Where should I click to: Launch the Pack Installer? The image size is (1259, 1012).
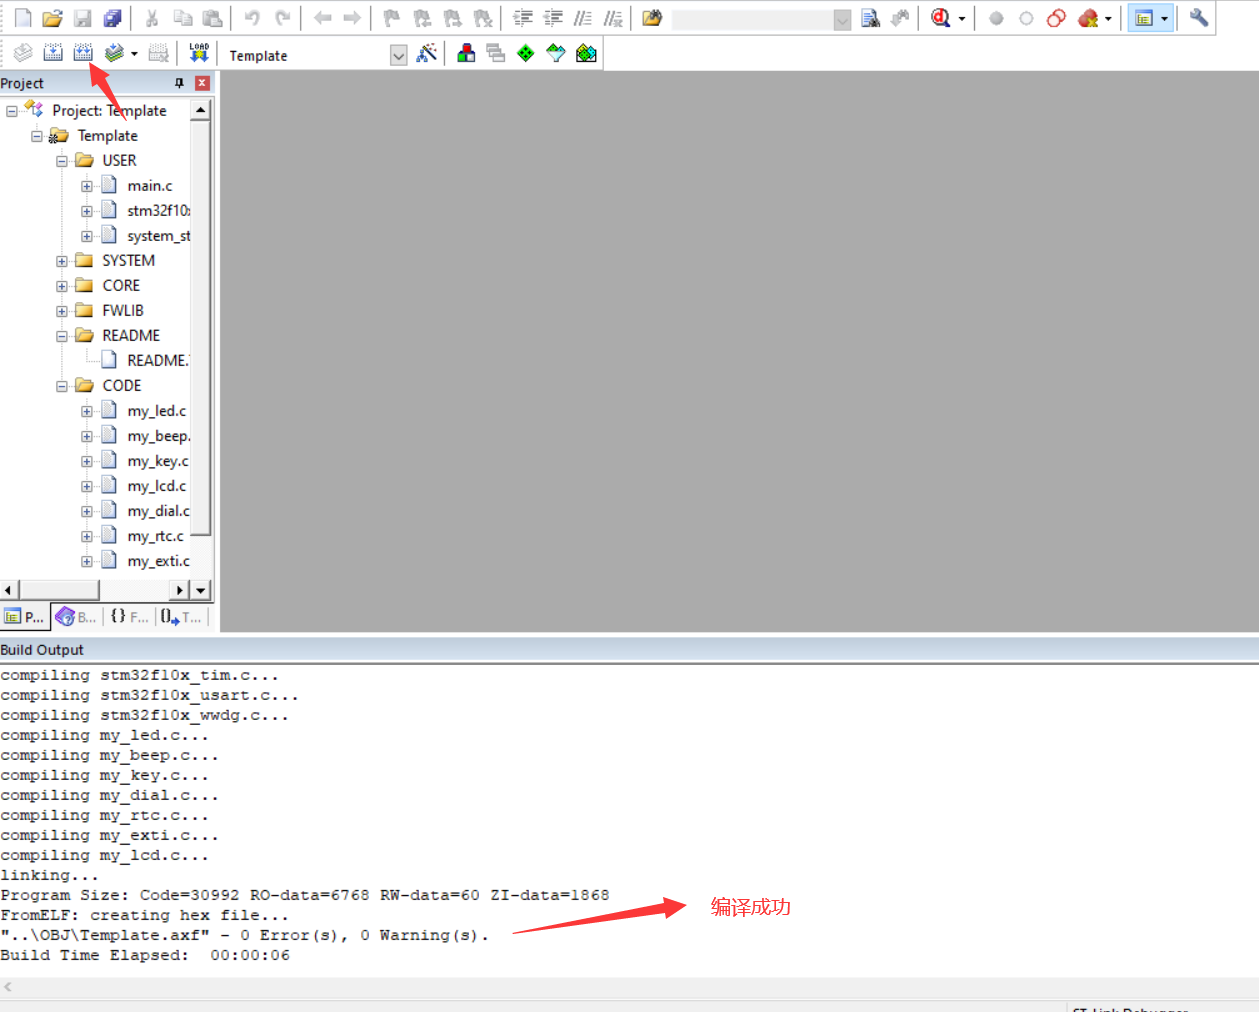(586, 53)
